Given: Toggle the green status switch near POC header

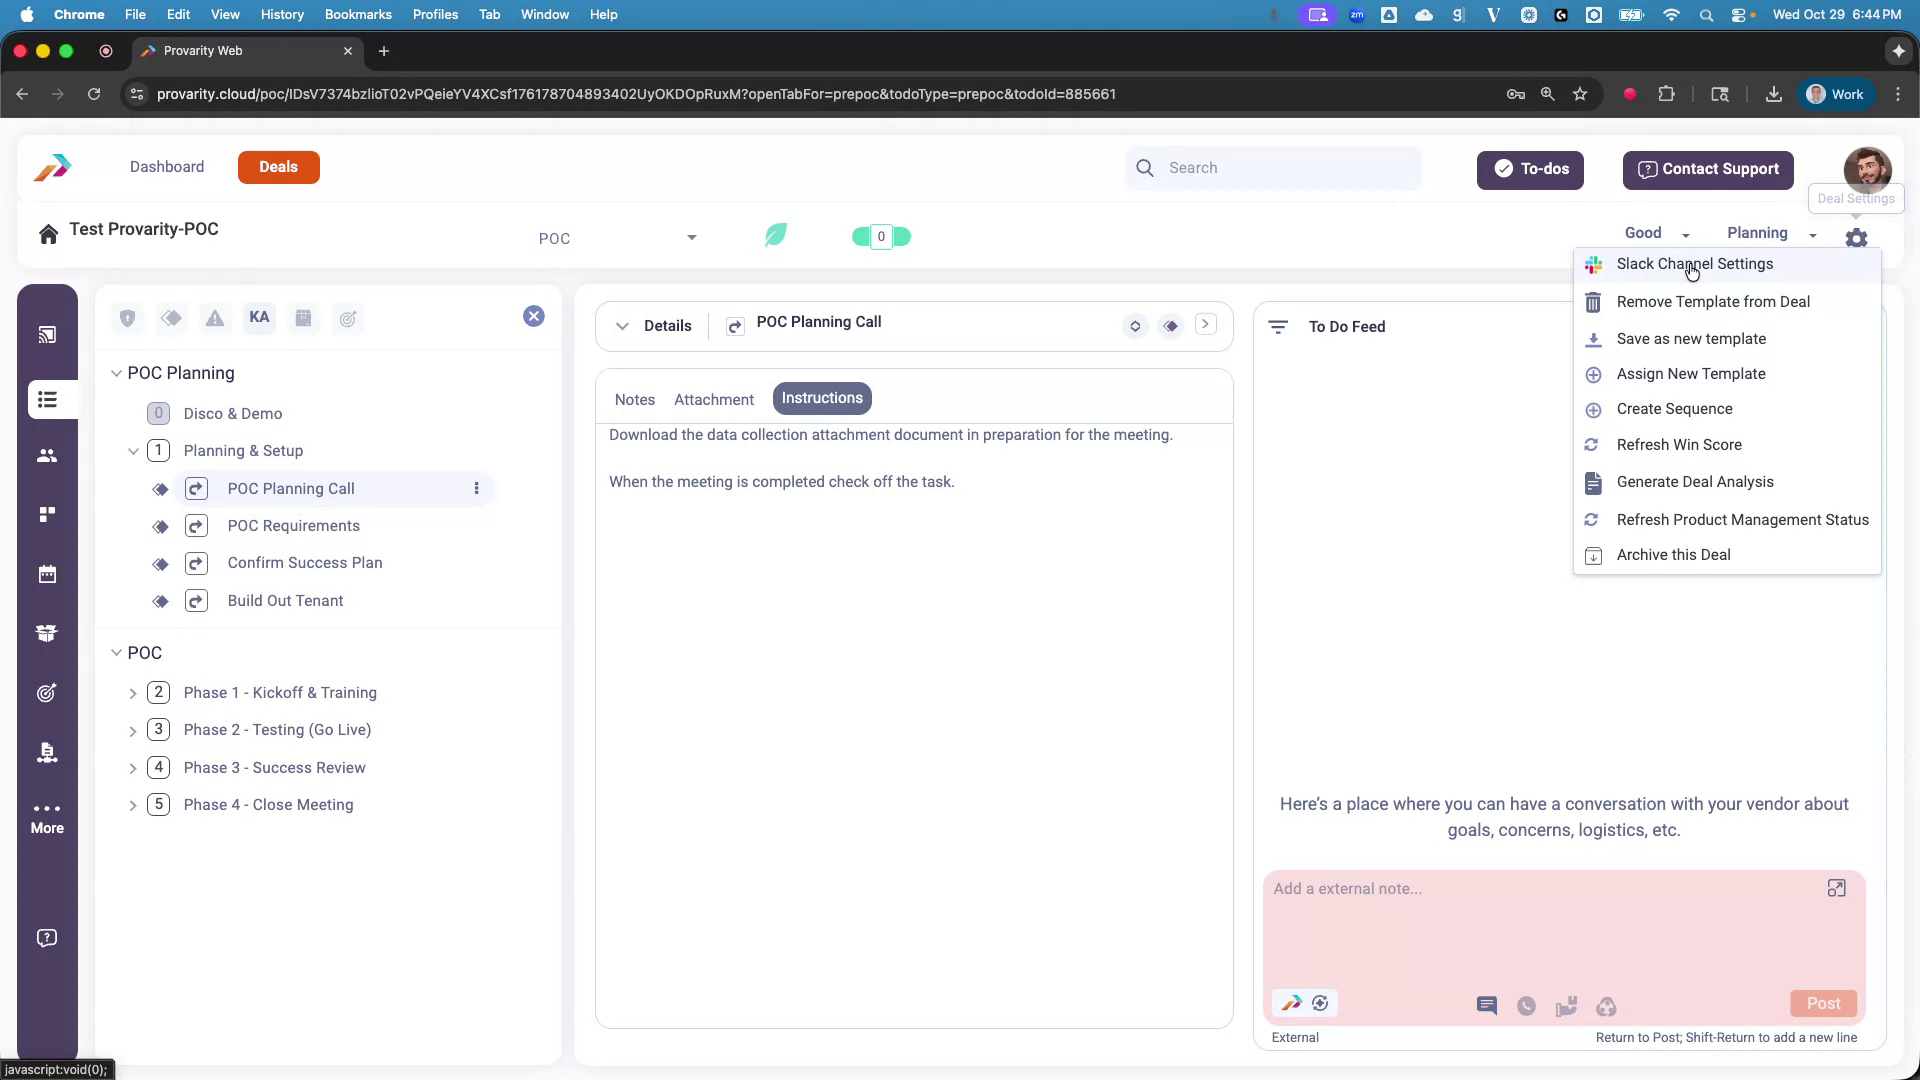Looking at the screenshot, I should click(881, 236).
